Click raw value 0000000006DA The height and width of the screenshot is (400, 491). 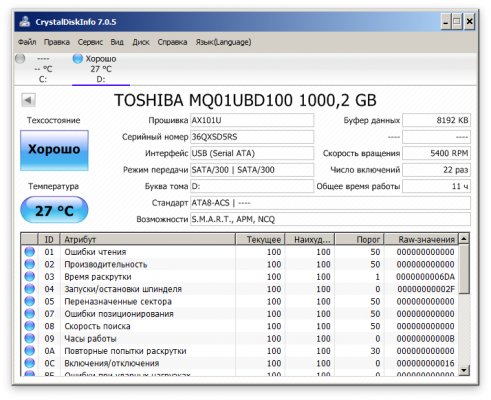[x=425, y=277]
